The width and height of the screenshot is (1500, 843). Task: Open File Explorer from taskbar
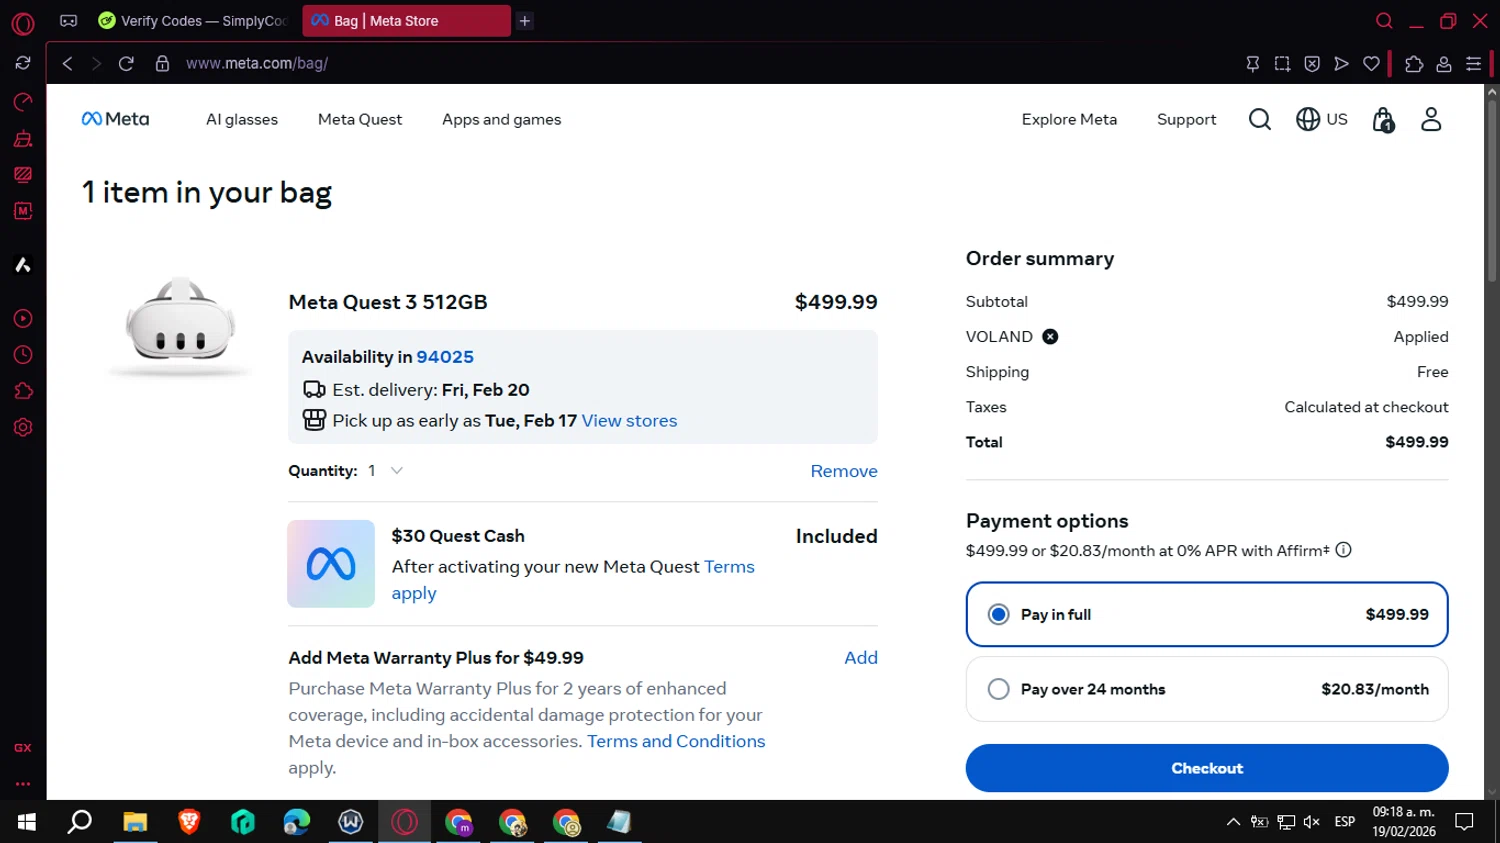[x=135, y=822]
